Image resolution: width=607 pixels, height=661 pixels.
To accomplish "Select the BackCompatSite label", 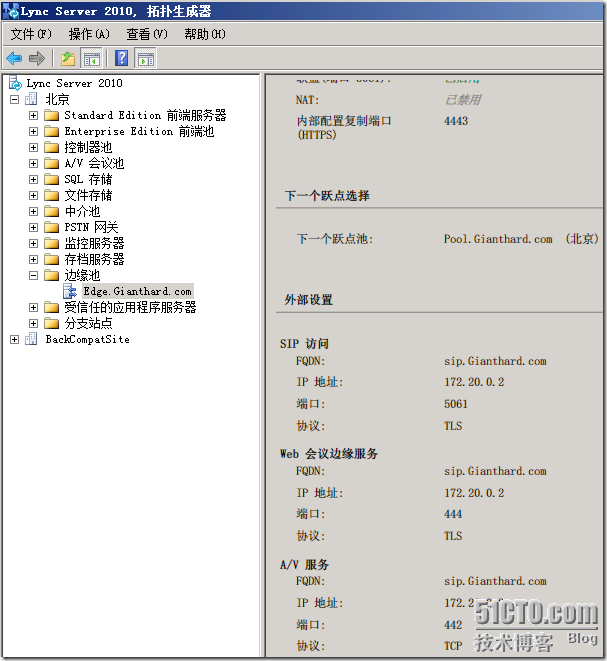I will pyautogui.click(x=87, y=339).
